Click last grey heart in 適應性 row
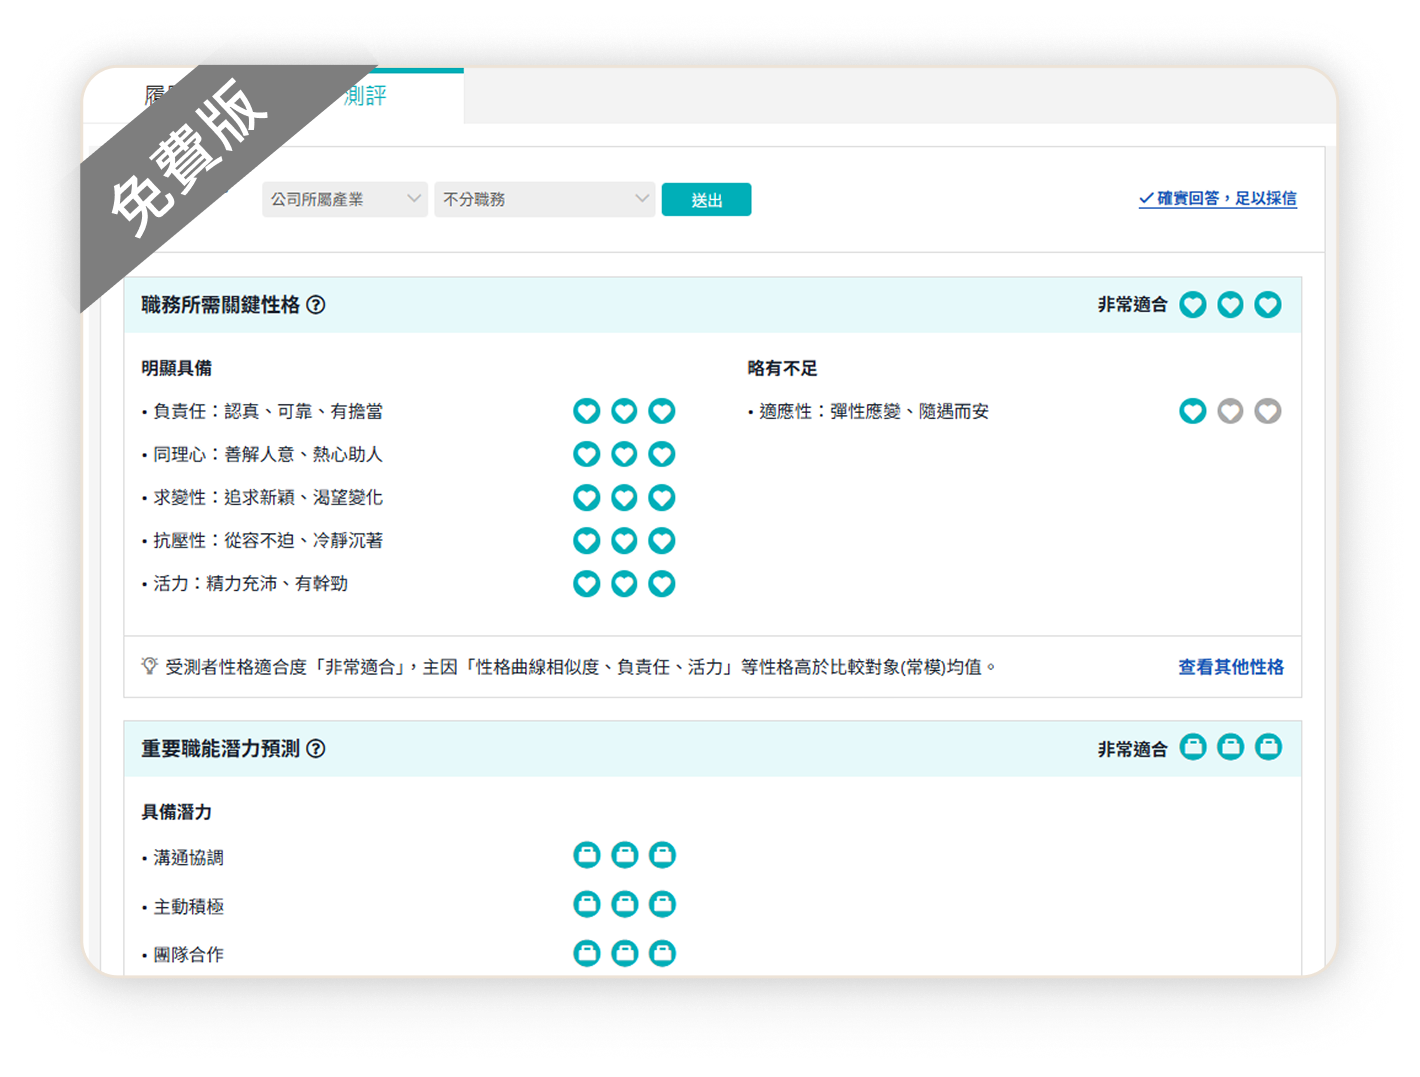This screenshot has width=1420, height=1077. click(1267, 411)
